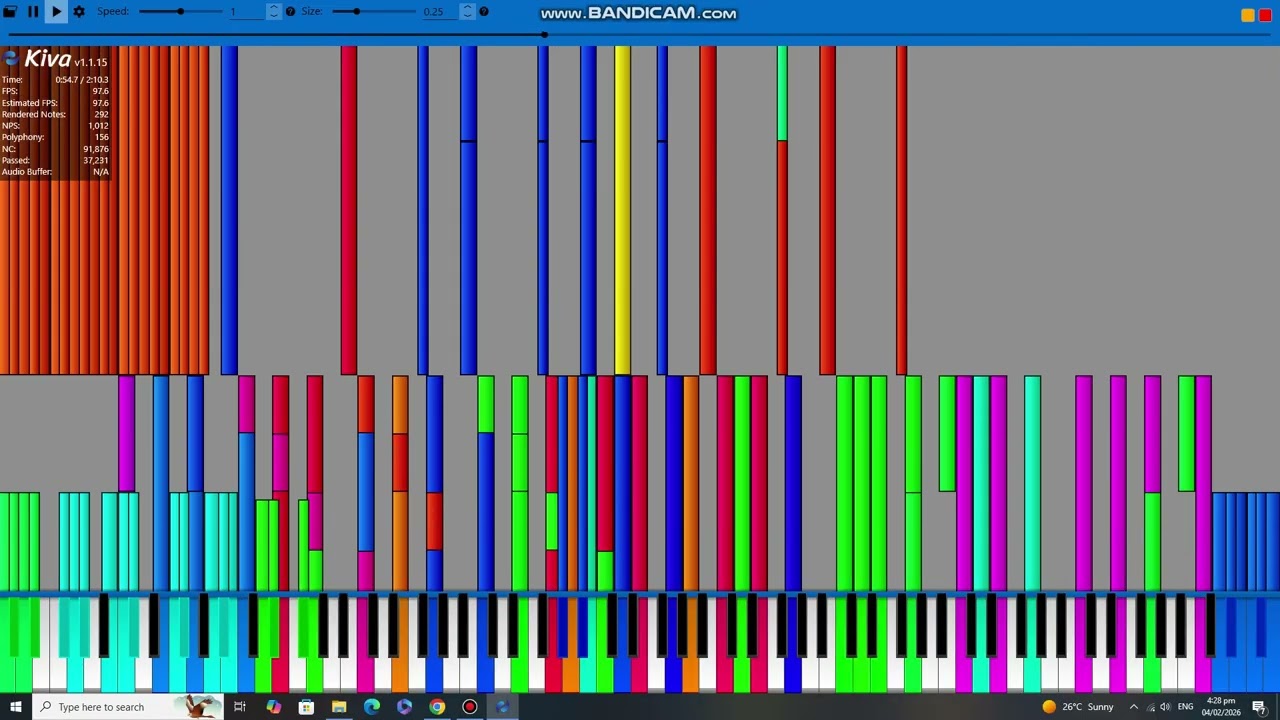The height and width of the screenshot is (720, 1280).
Task: Open Google Chrome from taskbar
Action: click(437, 707)
